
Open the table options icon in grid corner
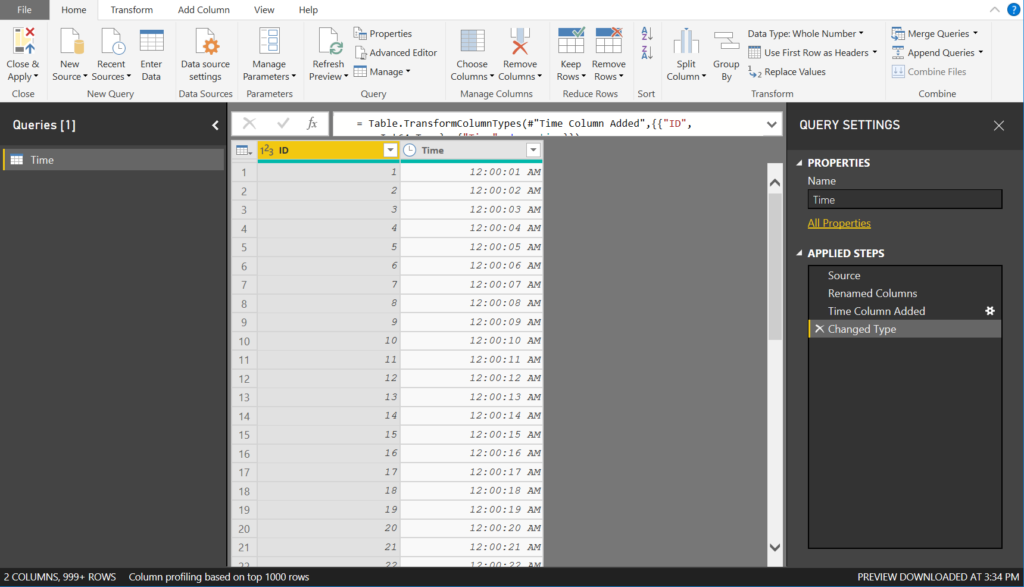[x=244, y=150]
